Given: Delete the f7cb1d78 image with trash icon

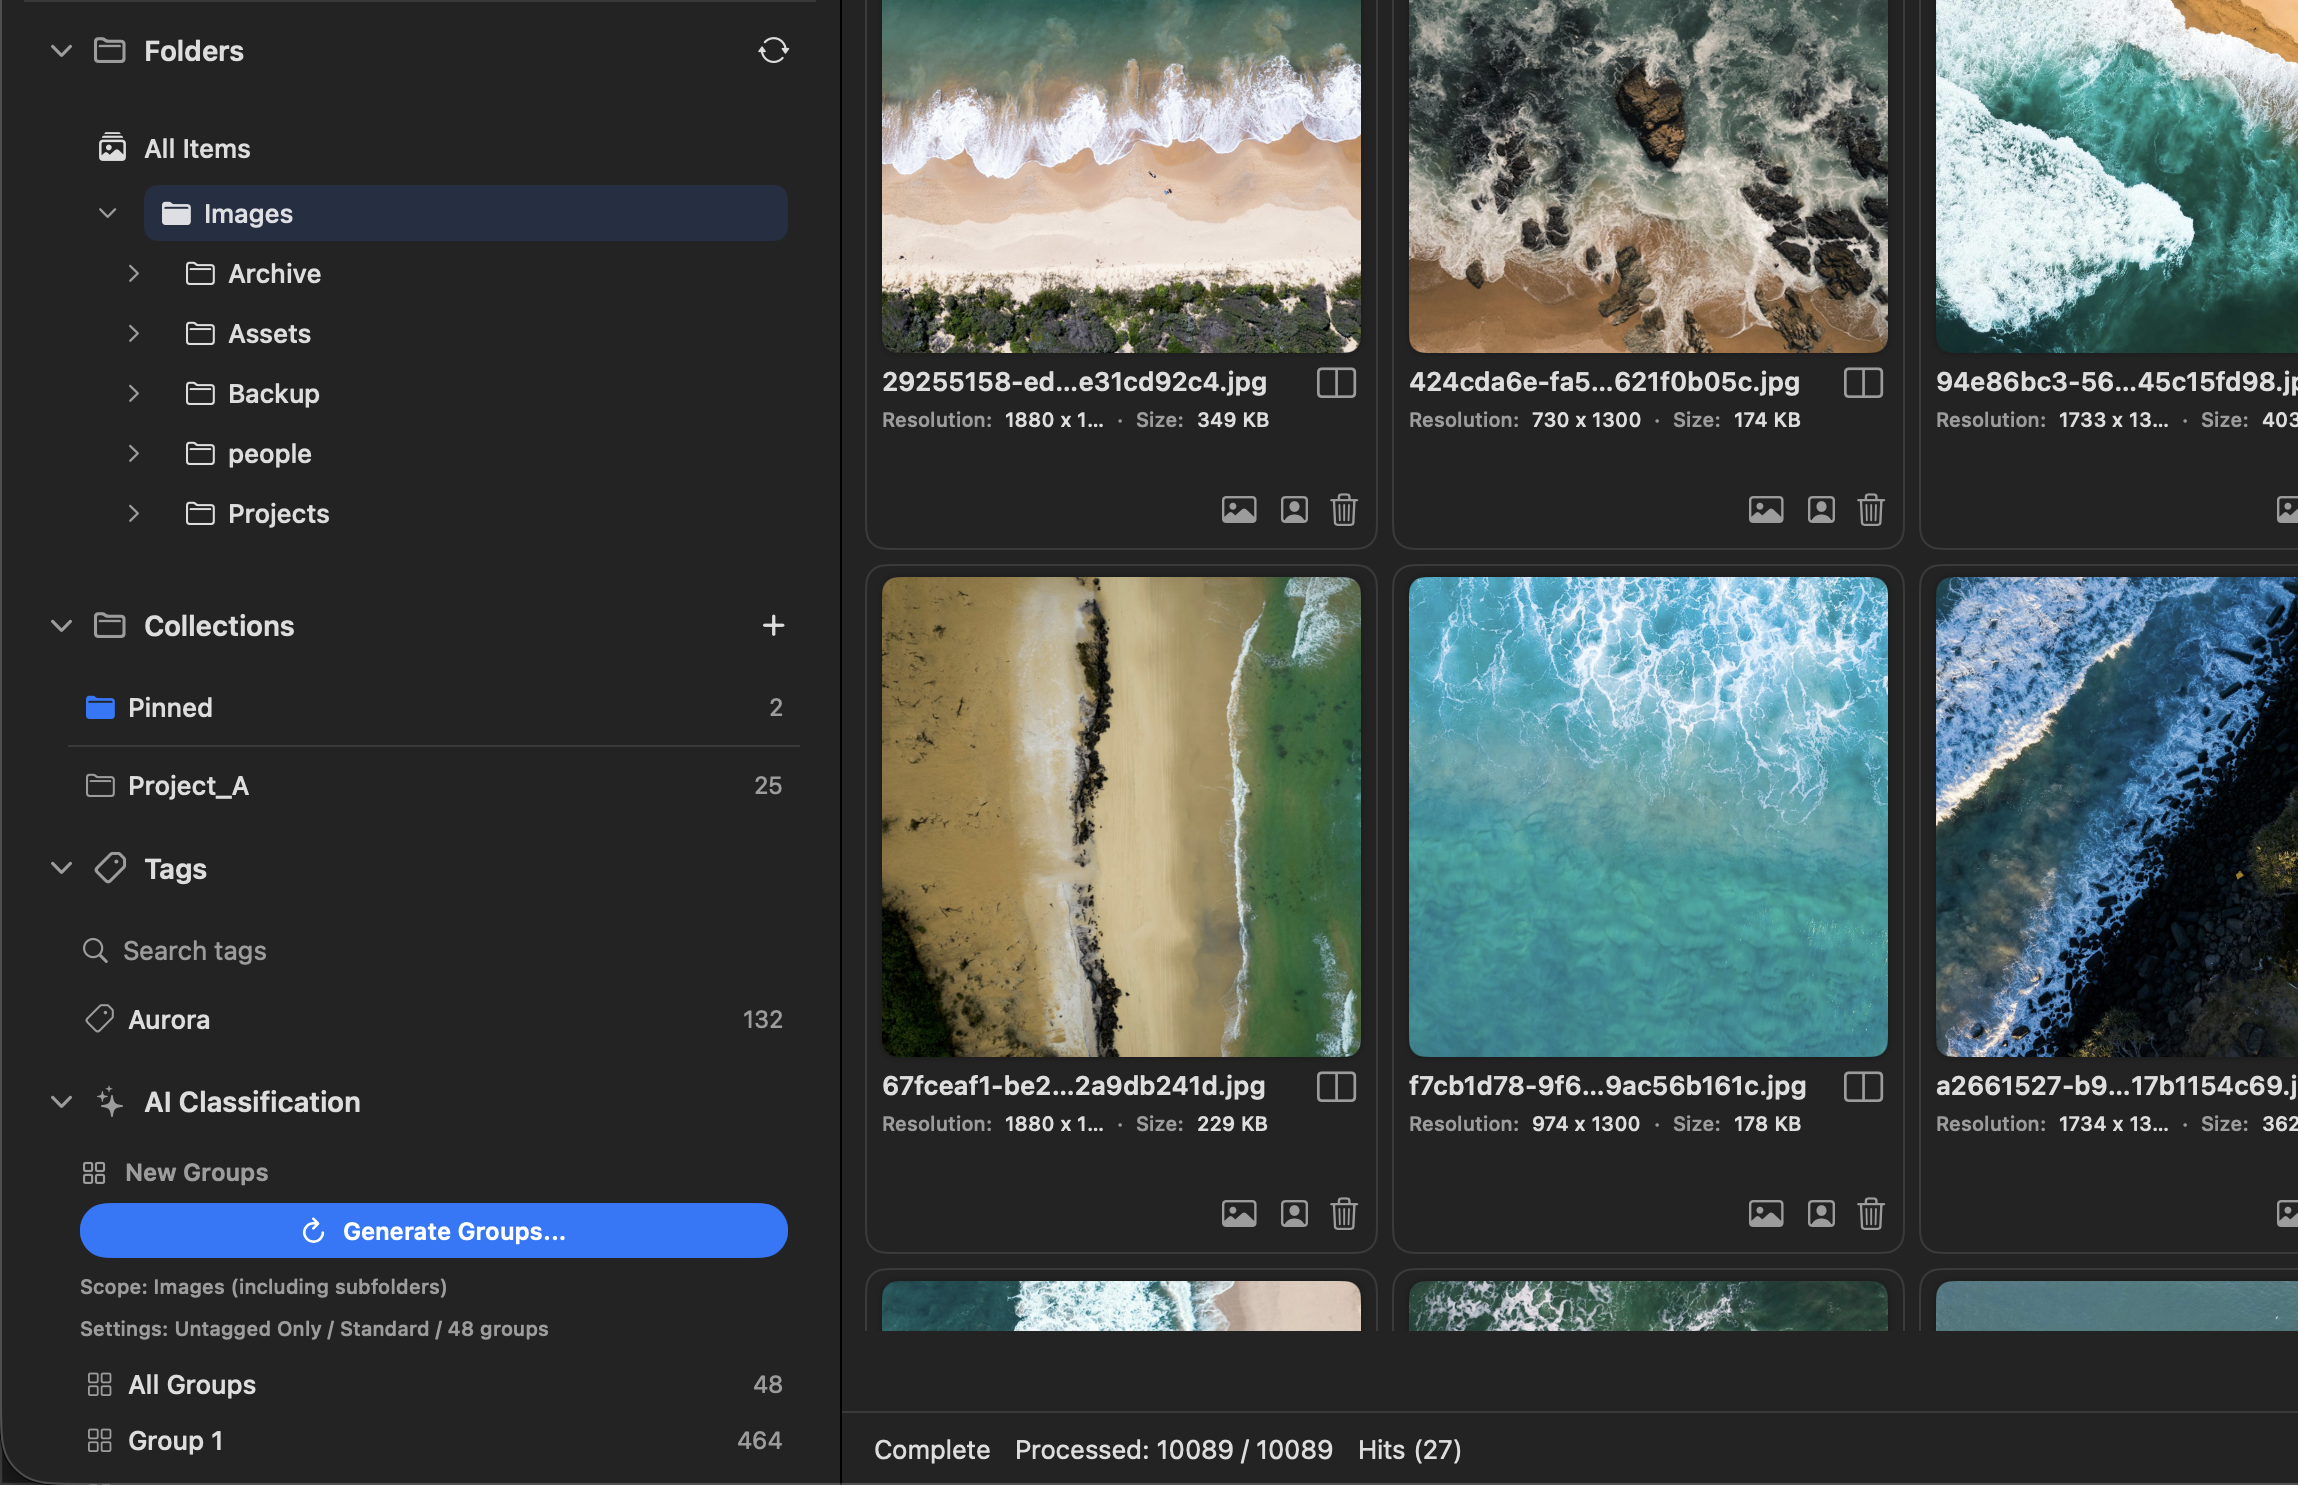Looking at the screenshot, I should [x=1871, y=1214].
